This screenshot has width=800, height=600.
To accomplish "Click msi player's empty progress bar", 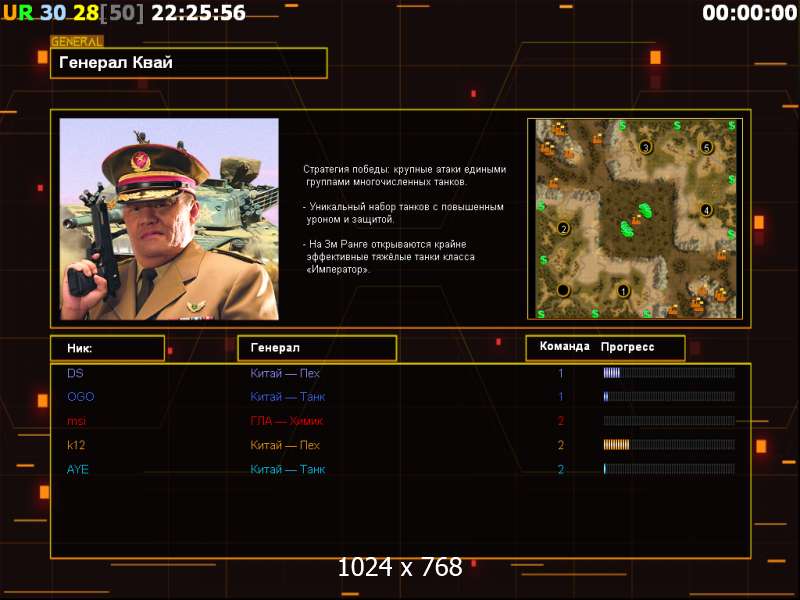I will [x=669, y=421].
